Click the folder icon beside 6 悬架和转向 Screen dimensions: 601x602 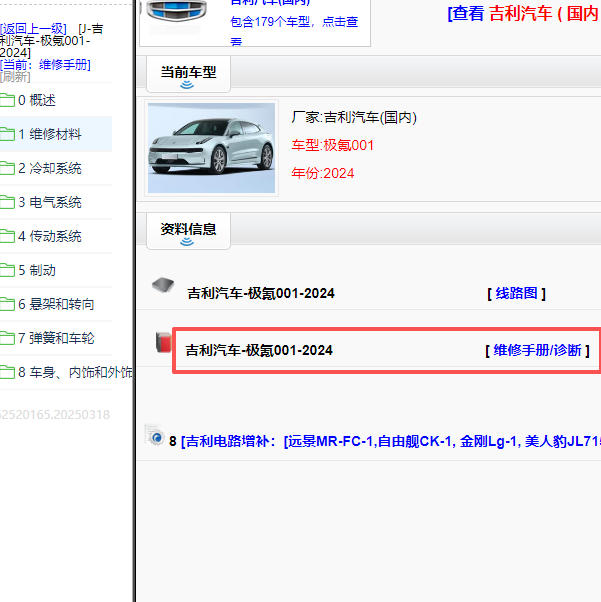pyautogui.click(x=7, y=304)
